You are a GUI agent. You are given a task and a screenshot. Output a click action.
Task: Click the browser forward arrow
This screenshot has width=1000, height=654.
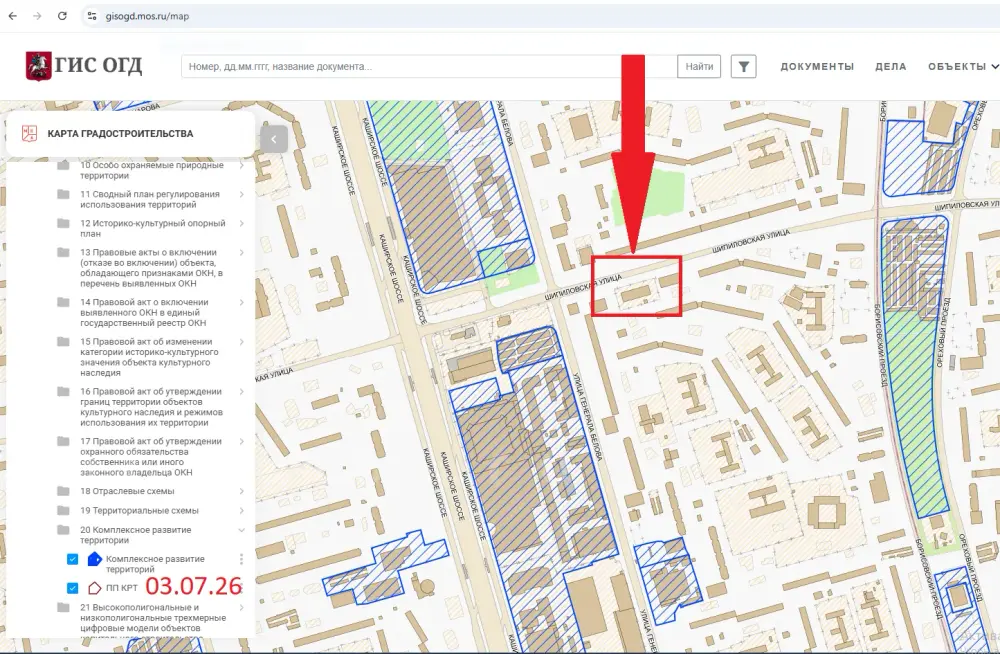37,16
